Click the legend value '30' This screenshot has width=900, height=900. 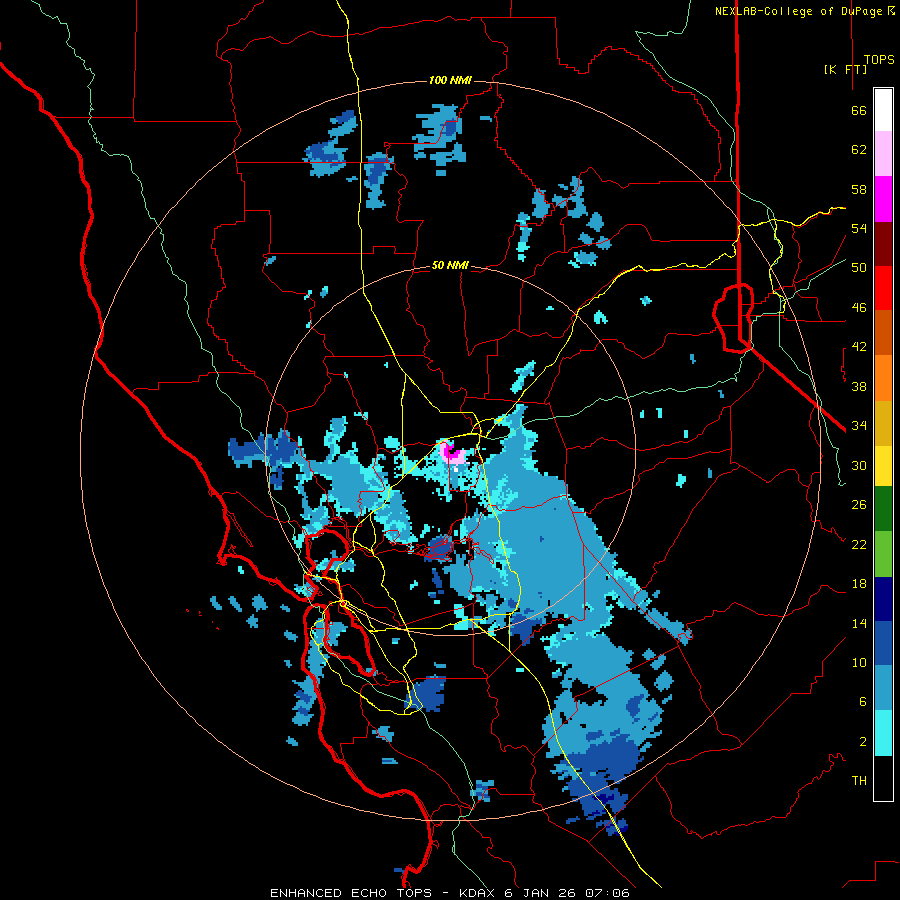tap(859, 465)
